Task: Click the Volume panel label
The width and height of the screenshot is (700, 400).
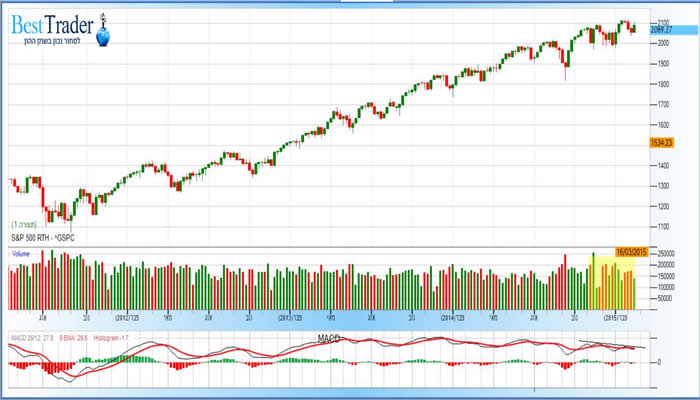Action: (21, 254)
